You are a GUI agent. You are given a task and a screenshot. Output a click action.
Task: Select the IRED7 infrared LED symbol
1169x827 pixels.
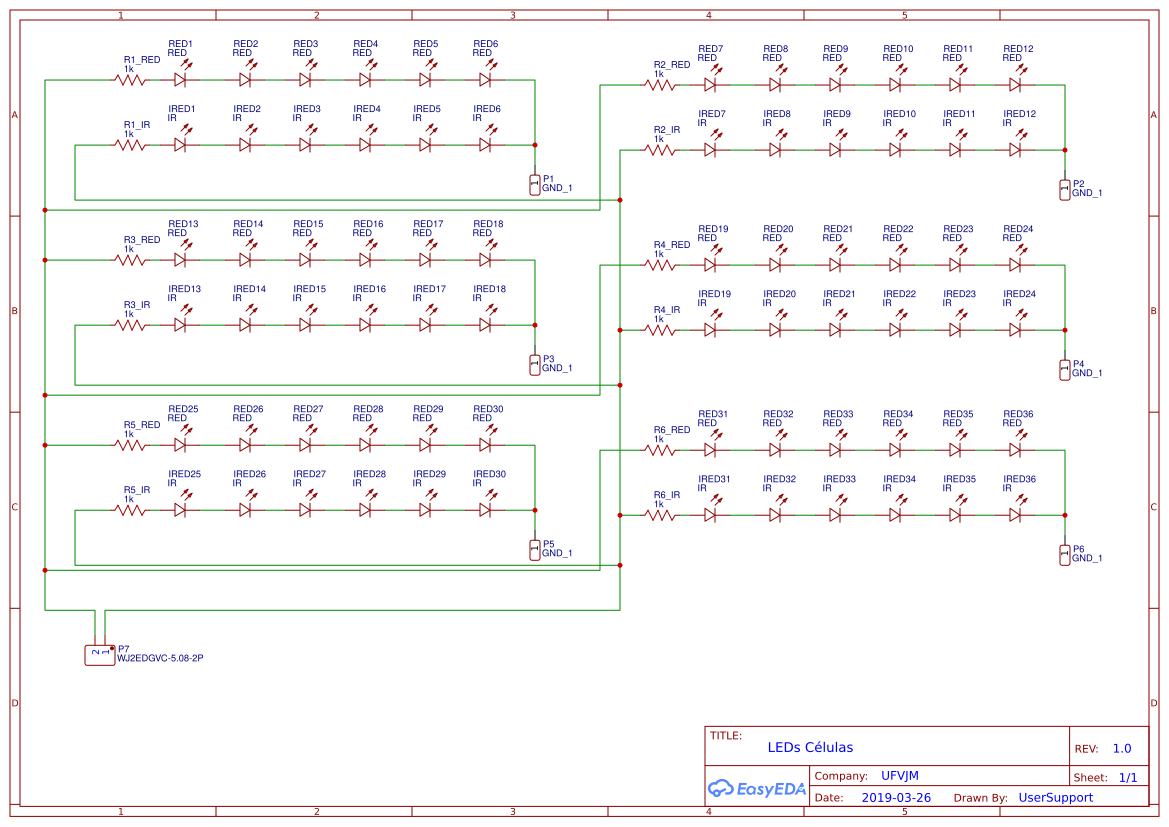[x=710, y=149]
